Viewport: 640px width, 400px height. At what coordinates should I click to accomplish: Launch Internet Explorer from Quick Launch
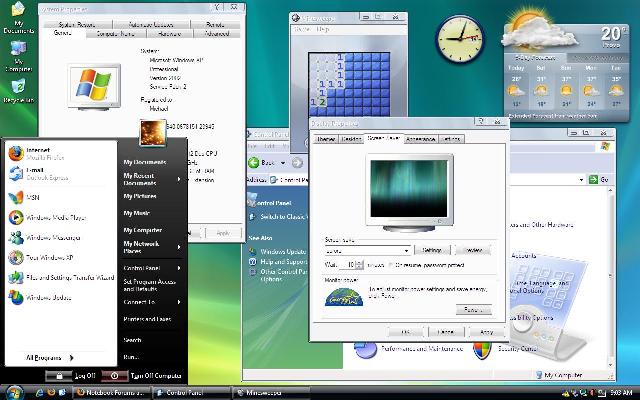point(40,393)
